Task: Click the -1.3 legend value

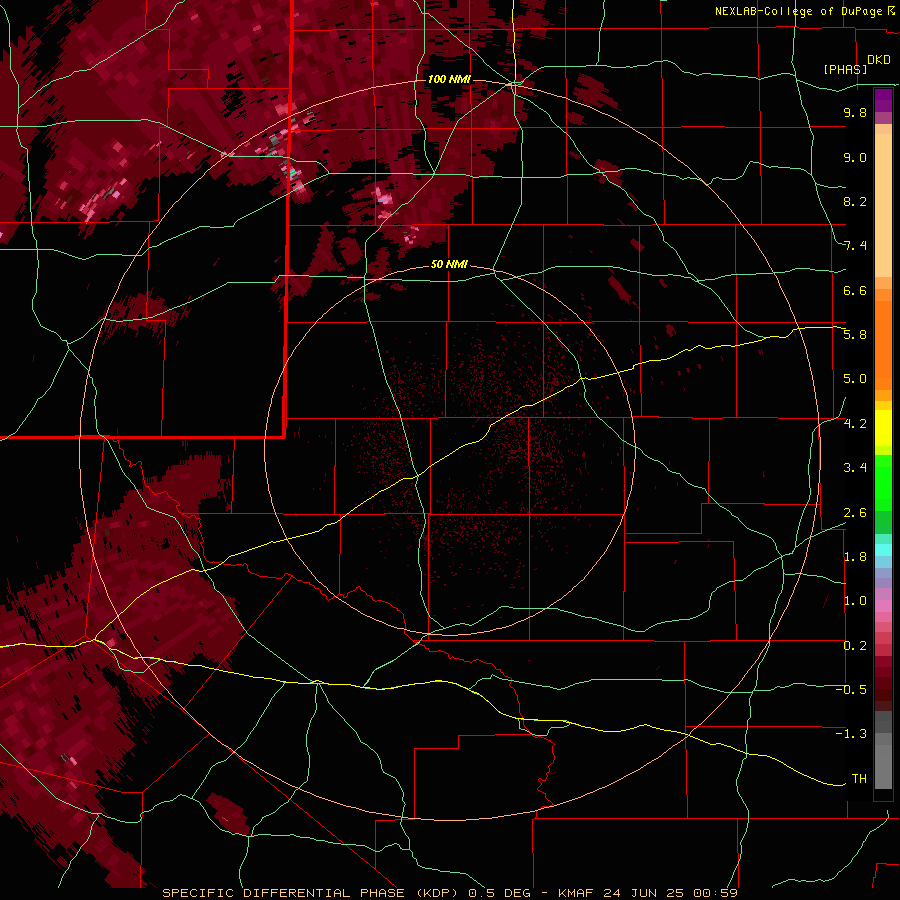Action: [851, 734]
